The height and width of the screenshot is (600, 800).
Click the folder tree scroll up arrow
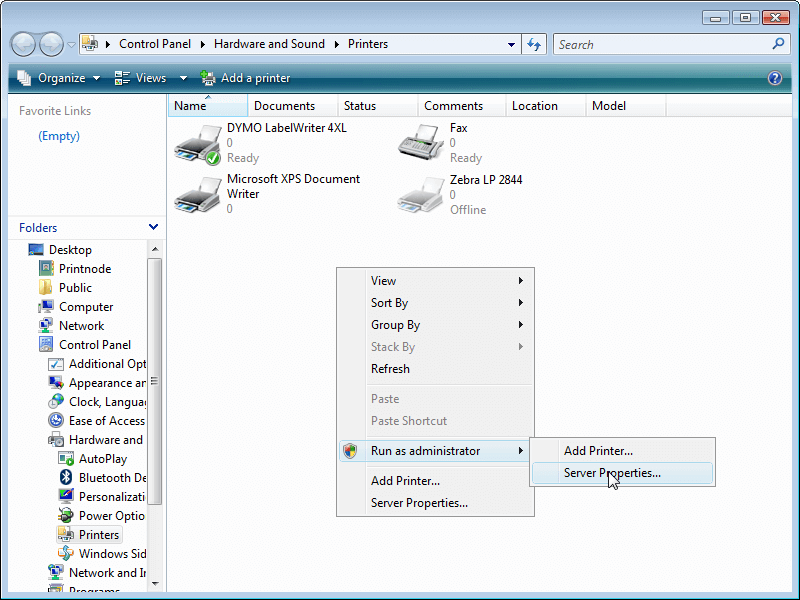(155, 249)
